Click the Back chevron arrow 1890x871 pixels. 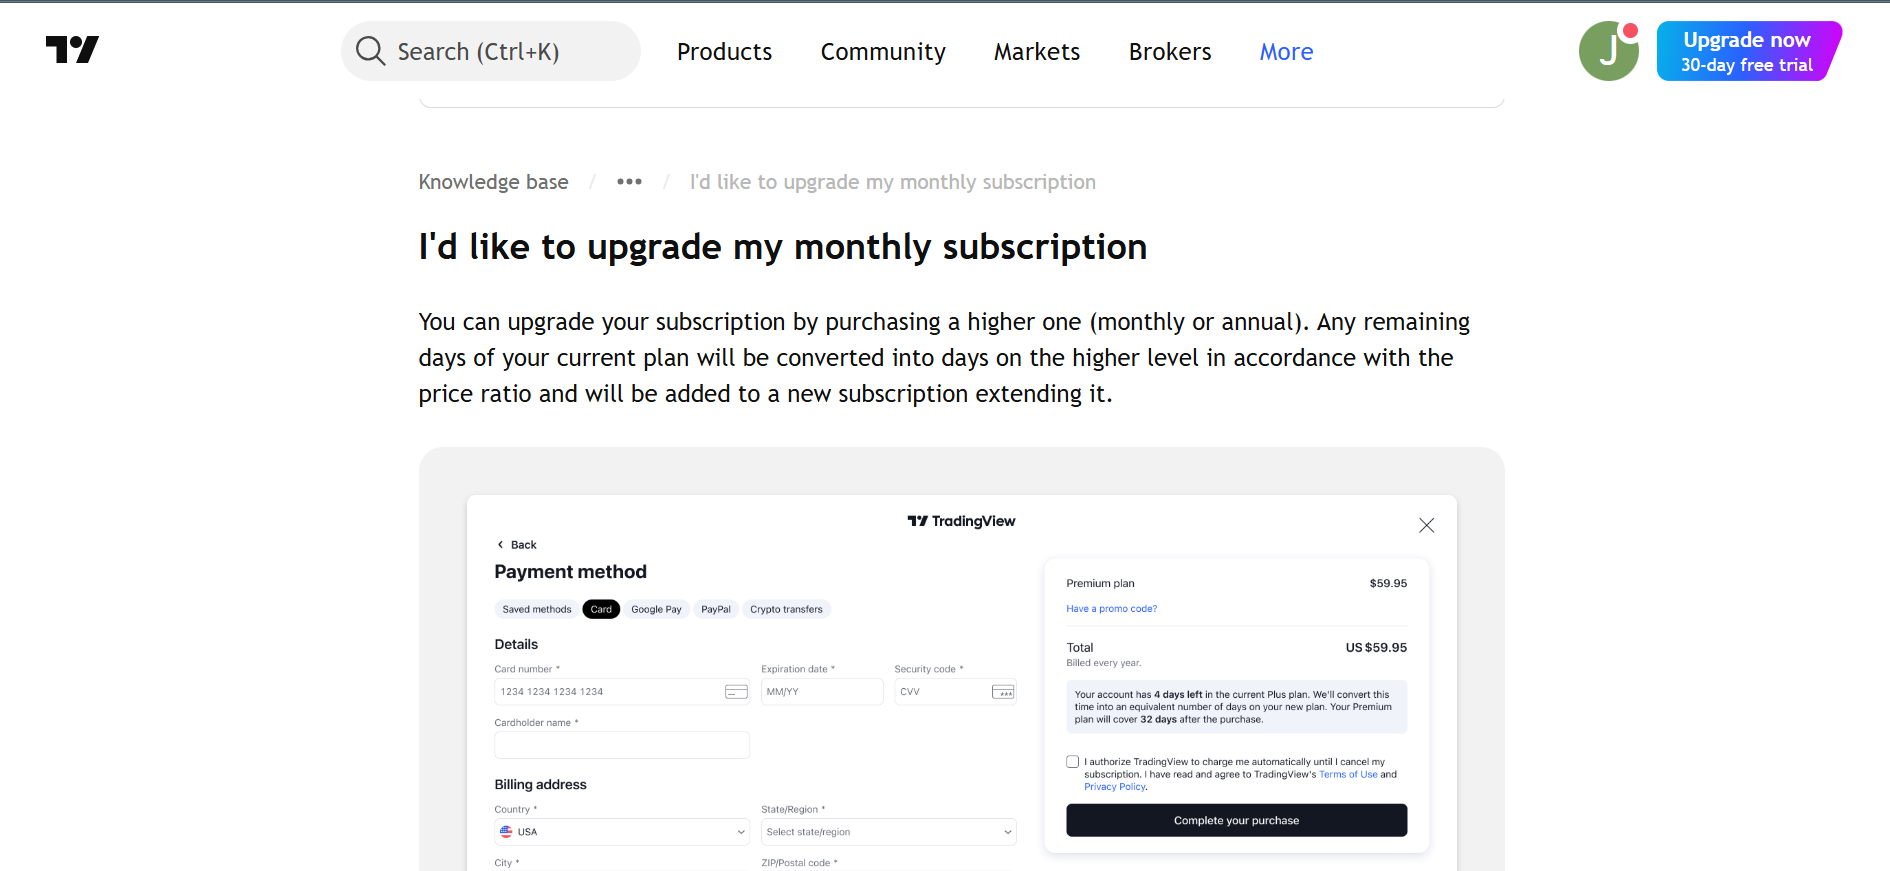pos(500,545)
